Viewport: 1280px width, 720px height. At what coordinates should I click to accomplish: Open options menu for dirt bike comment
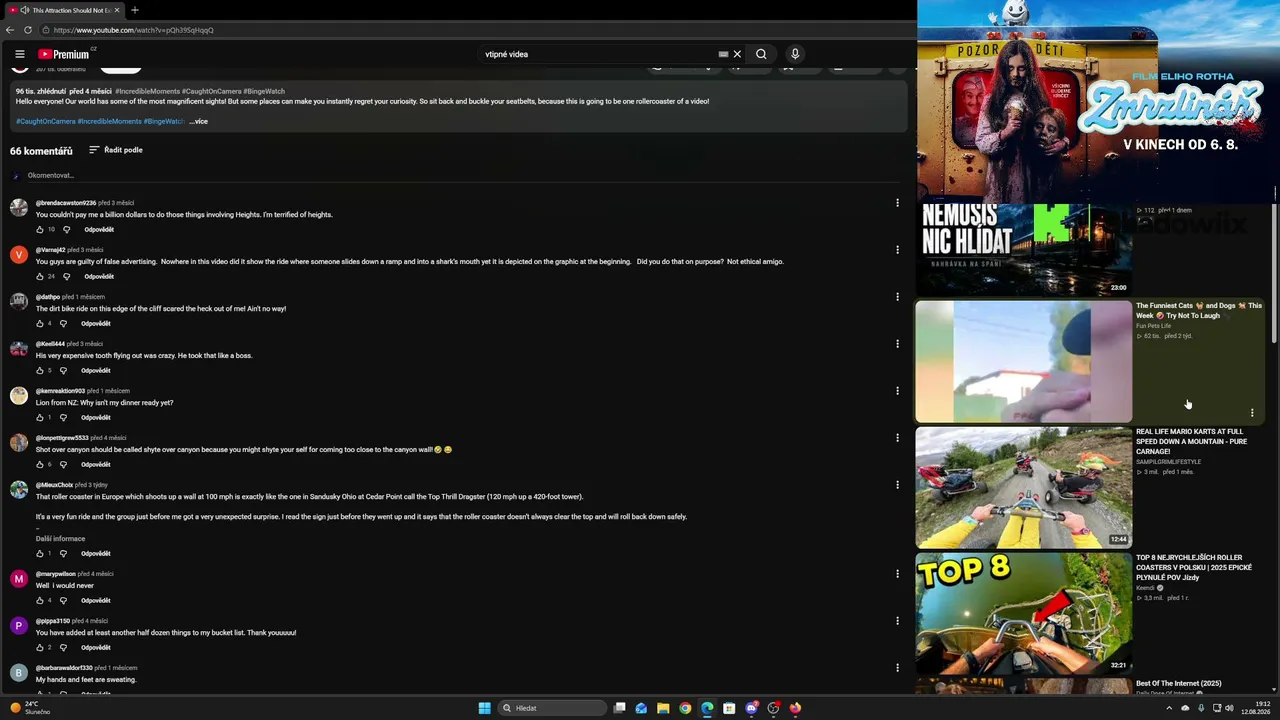tap(897, 297)
